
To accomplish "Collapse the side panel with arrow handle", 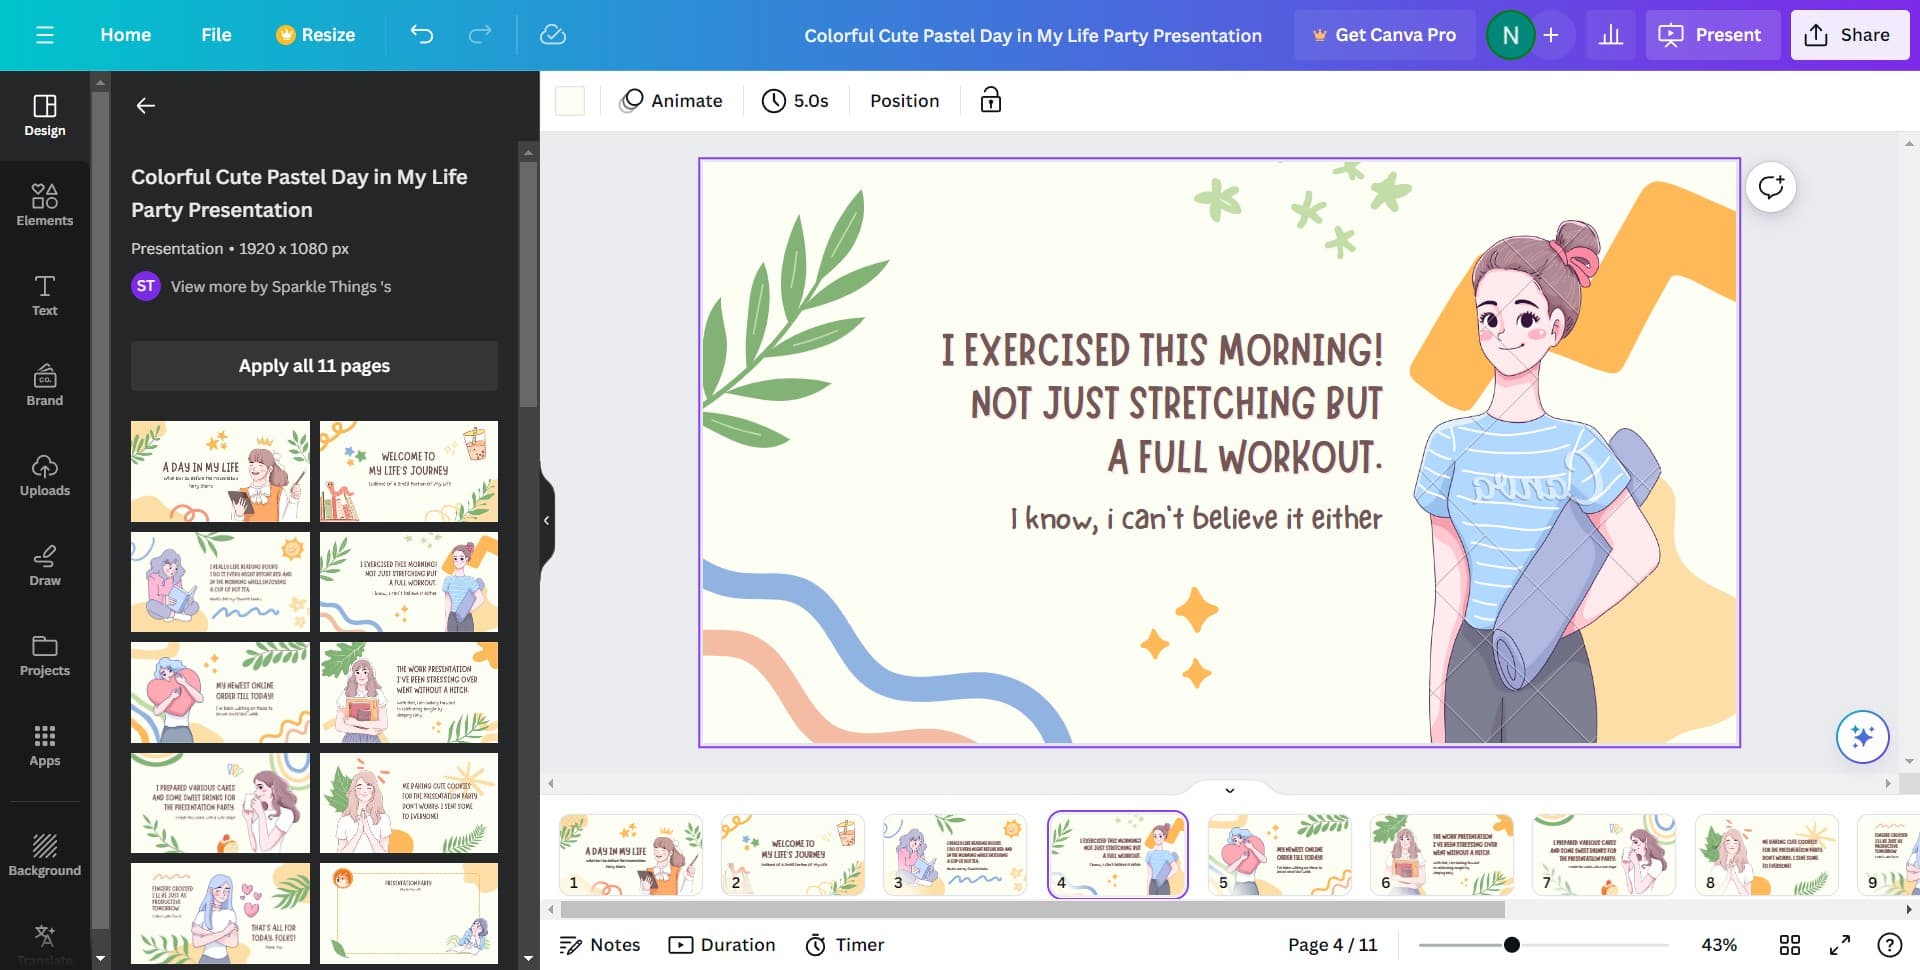I will pos(546,520).
